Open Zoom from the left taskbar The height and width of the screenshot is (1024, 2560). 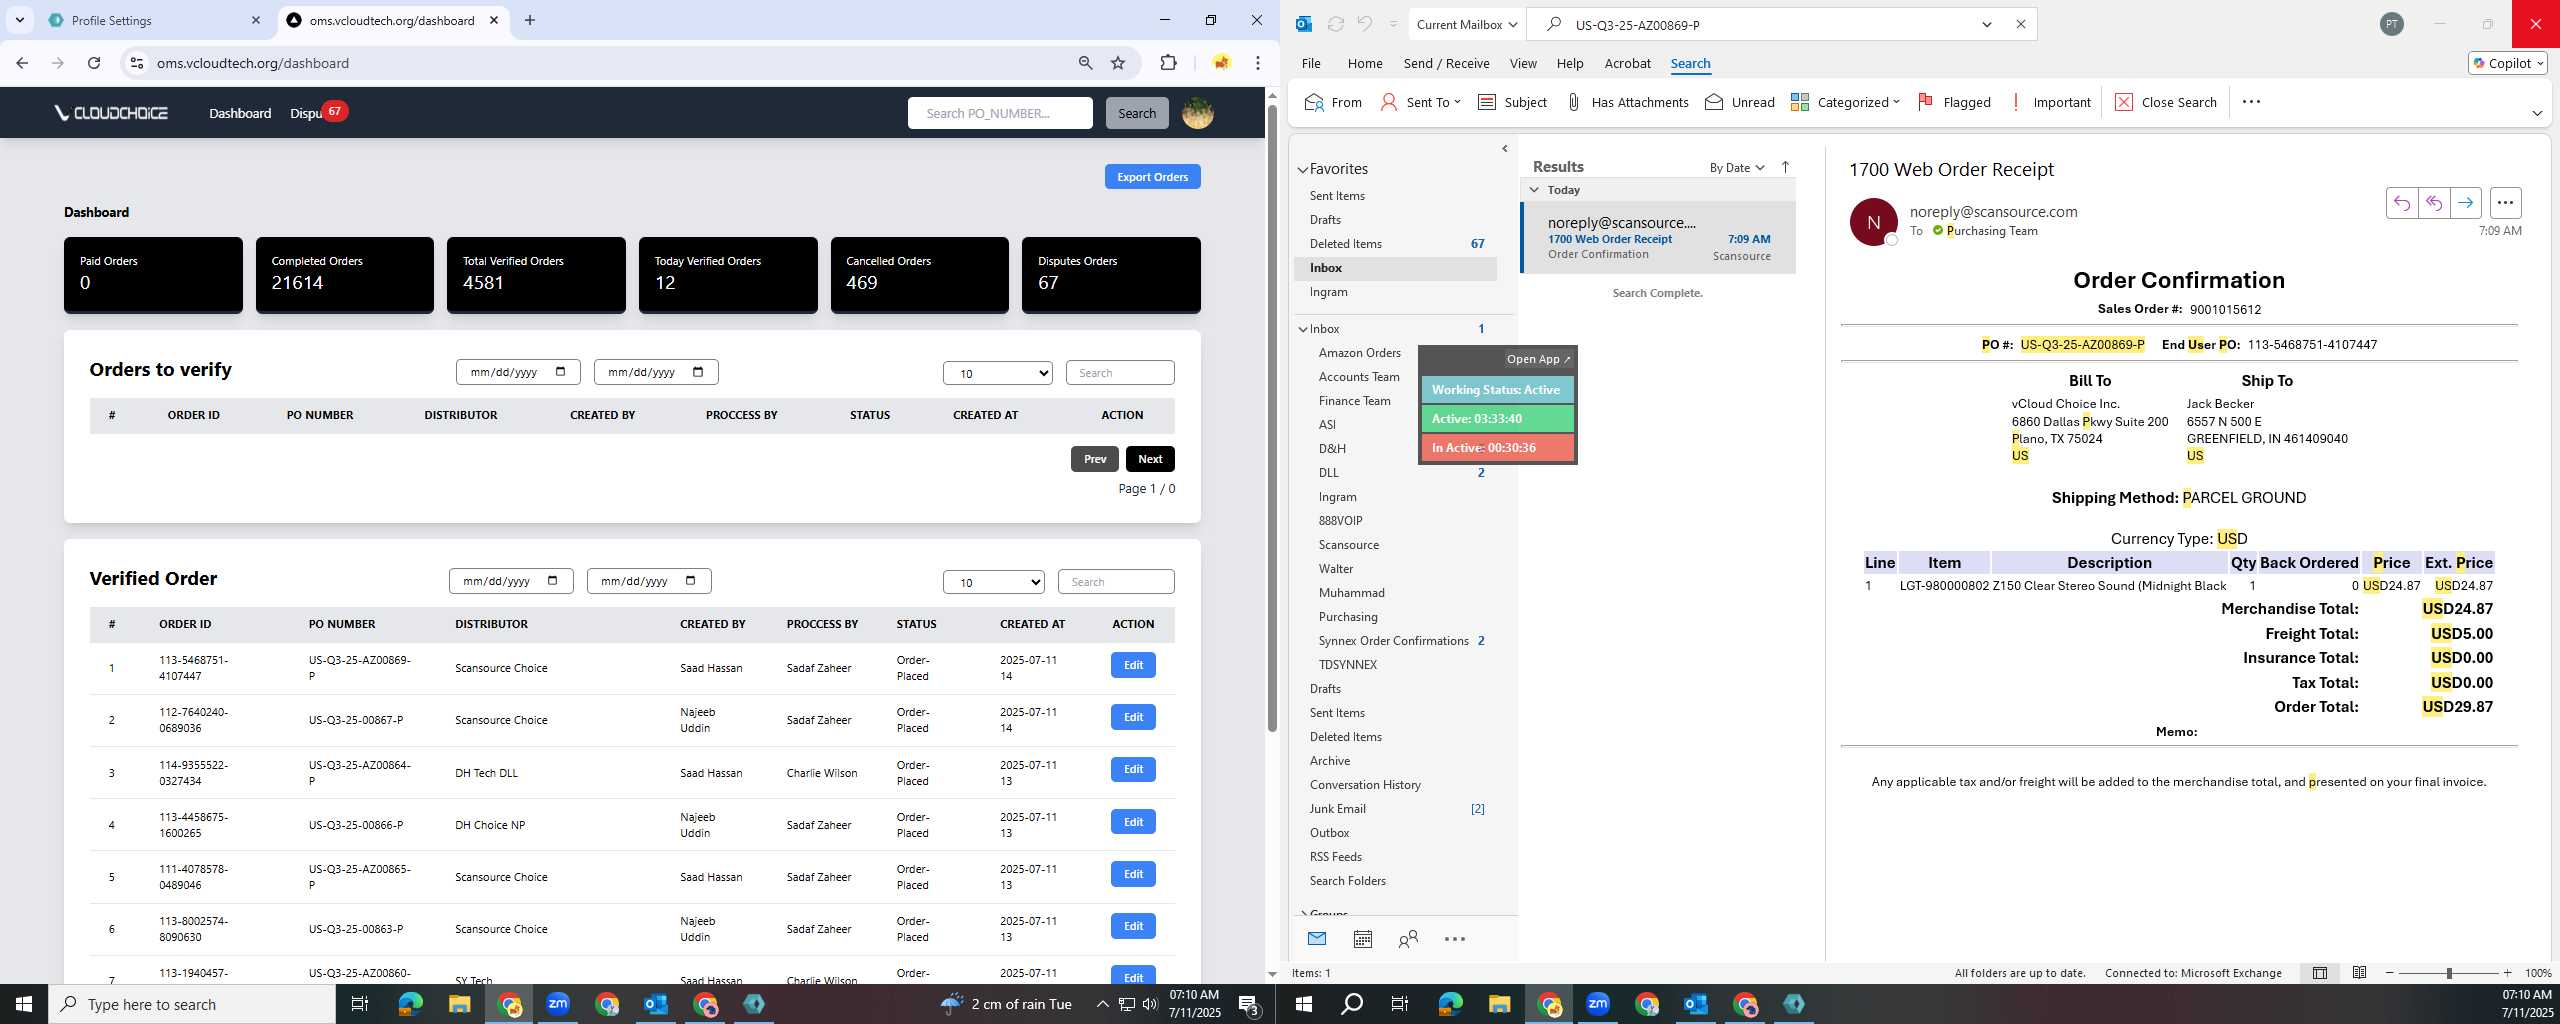coord(558,1004)
